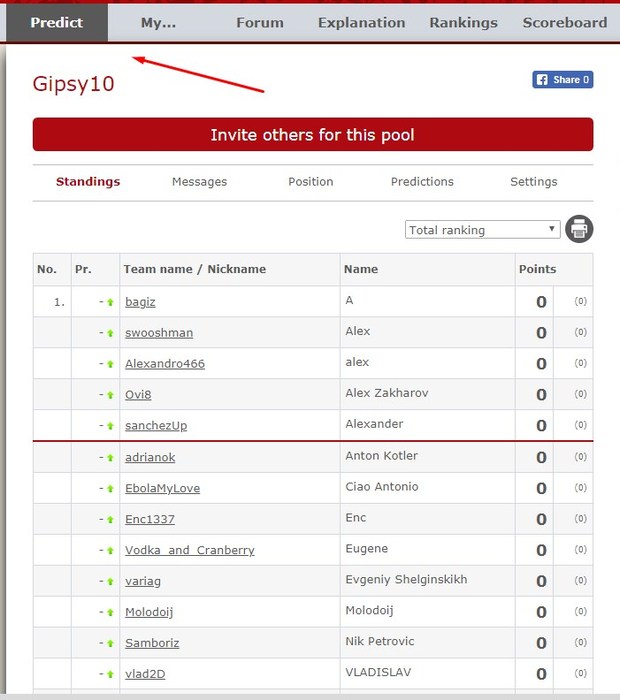Open the Ovi8 team link
Screen dimensions: 620x700
pyautogui.click(x=138, y=395)
